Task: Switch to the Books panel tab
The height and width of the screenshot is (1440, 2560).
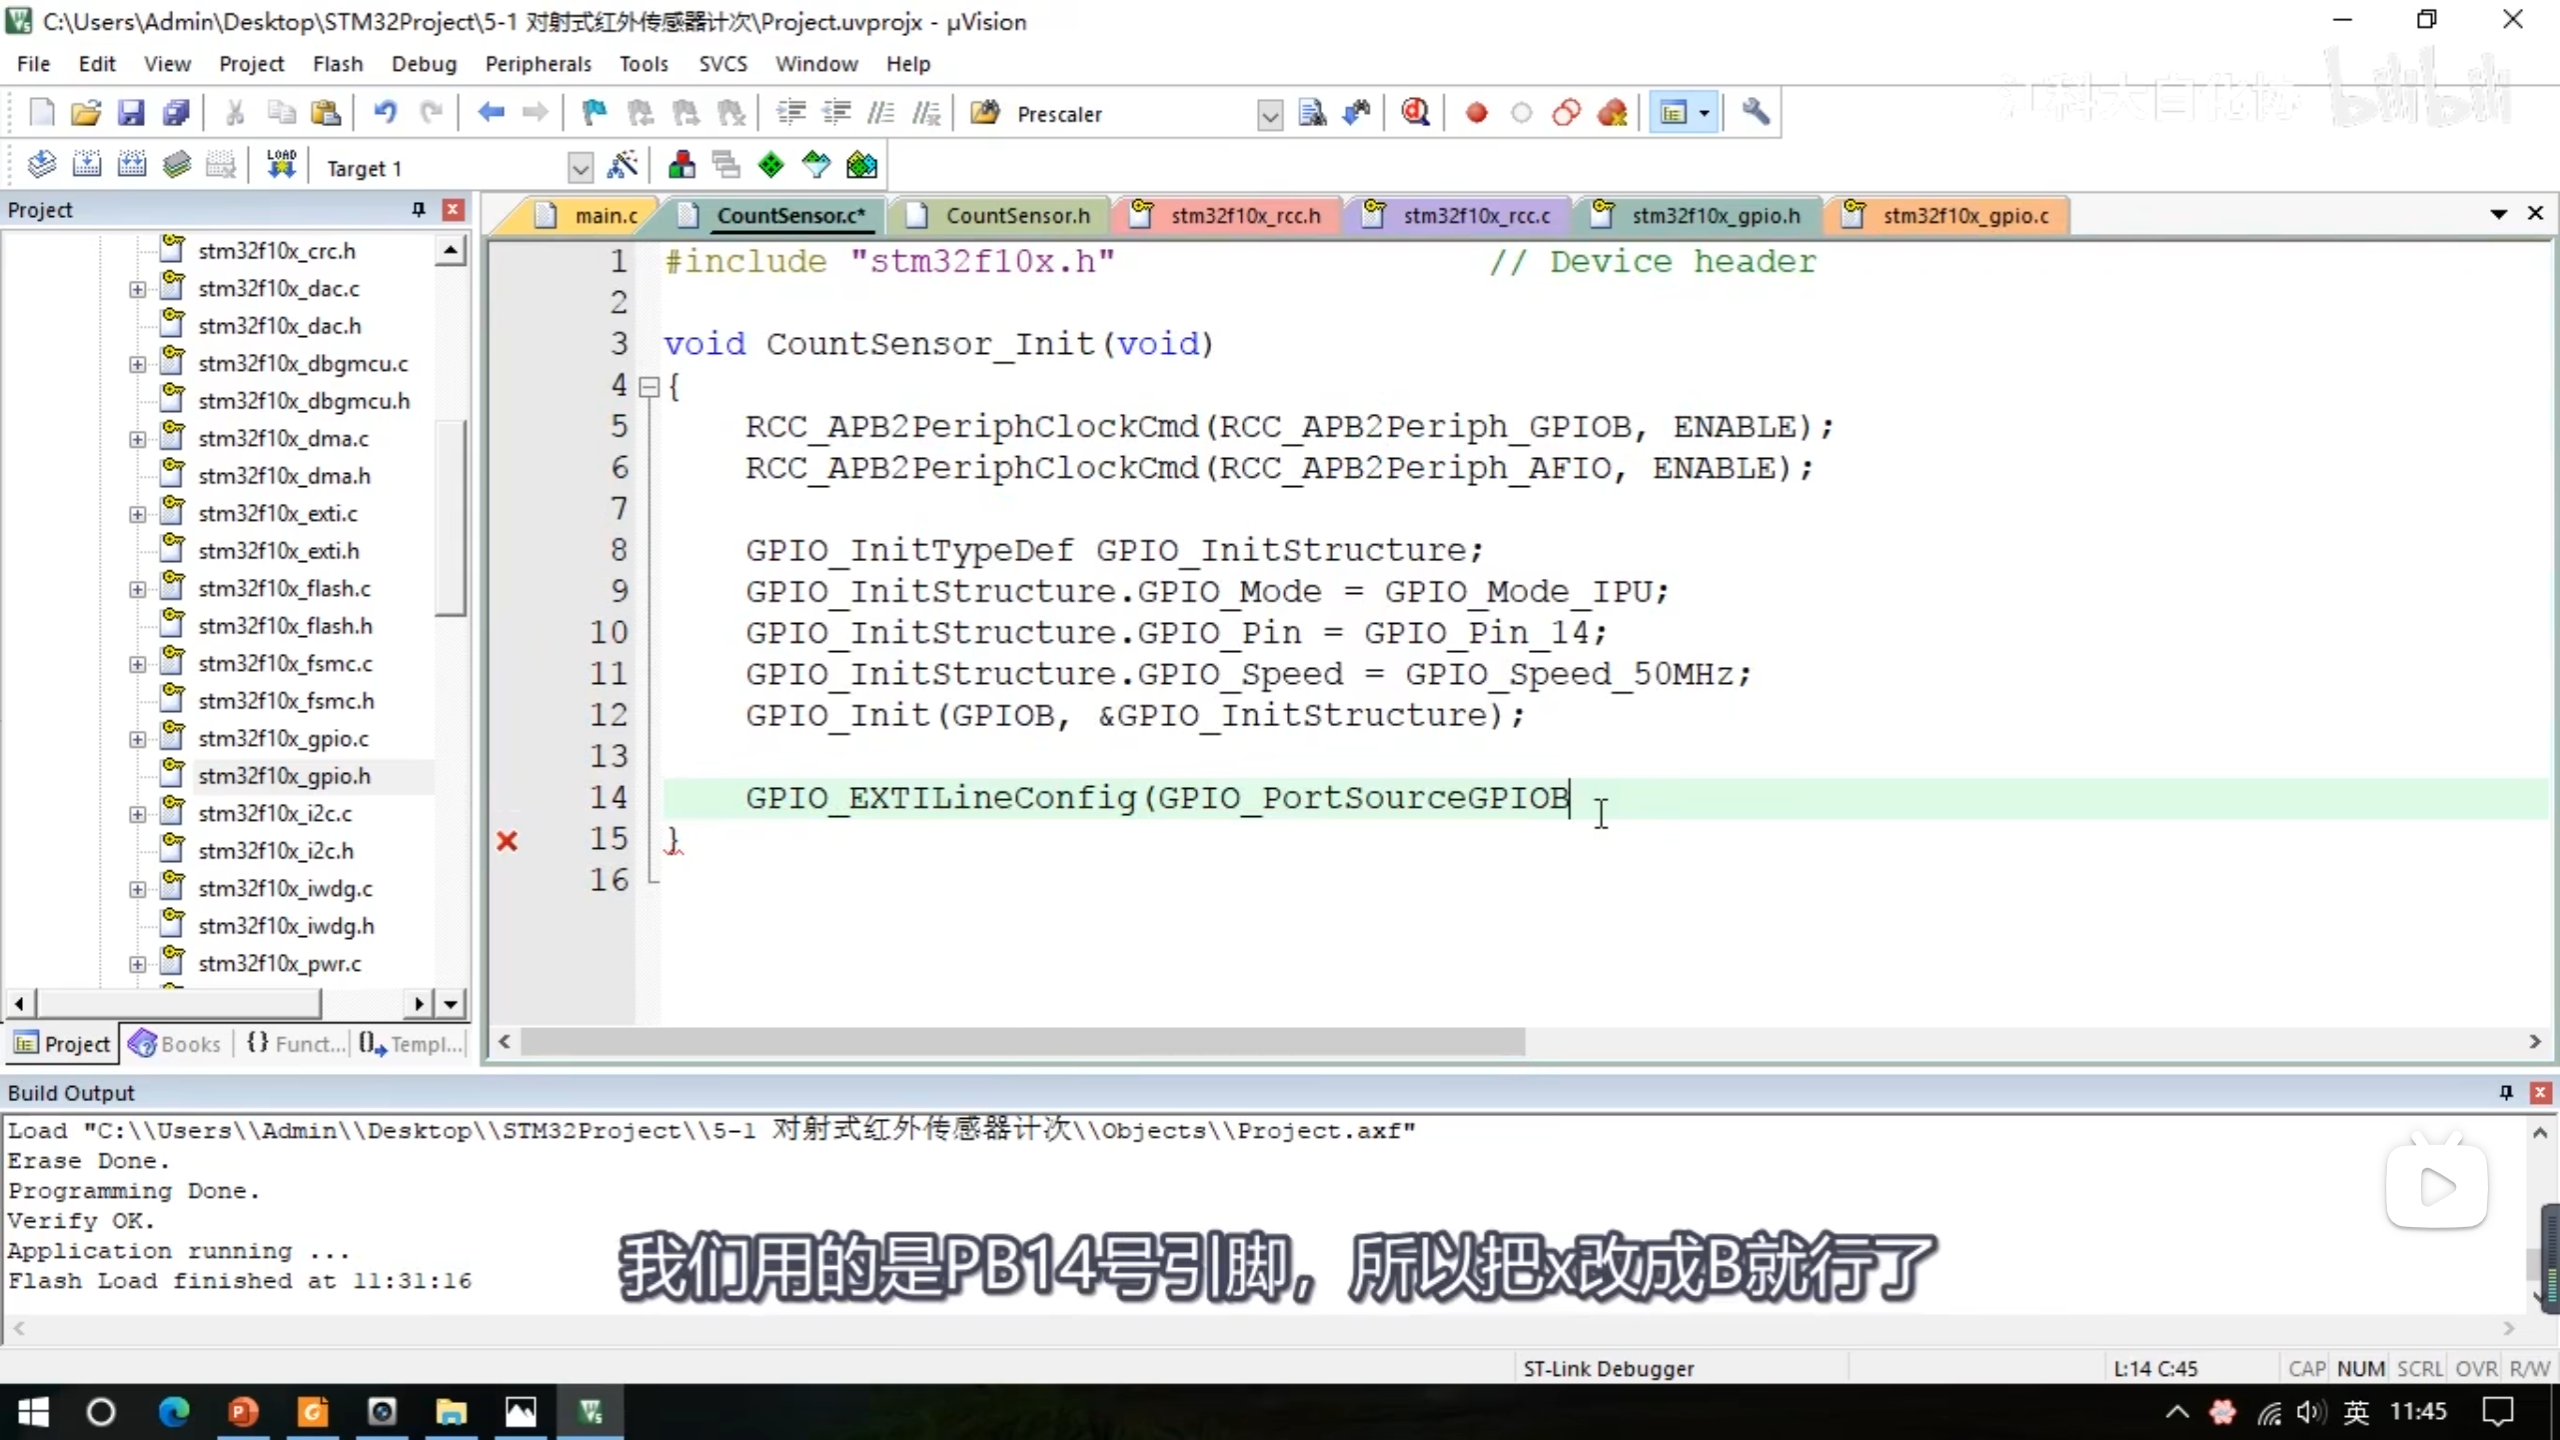Action: tap(176, 1043)
